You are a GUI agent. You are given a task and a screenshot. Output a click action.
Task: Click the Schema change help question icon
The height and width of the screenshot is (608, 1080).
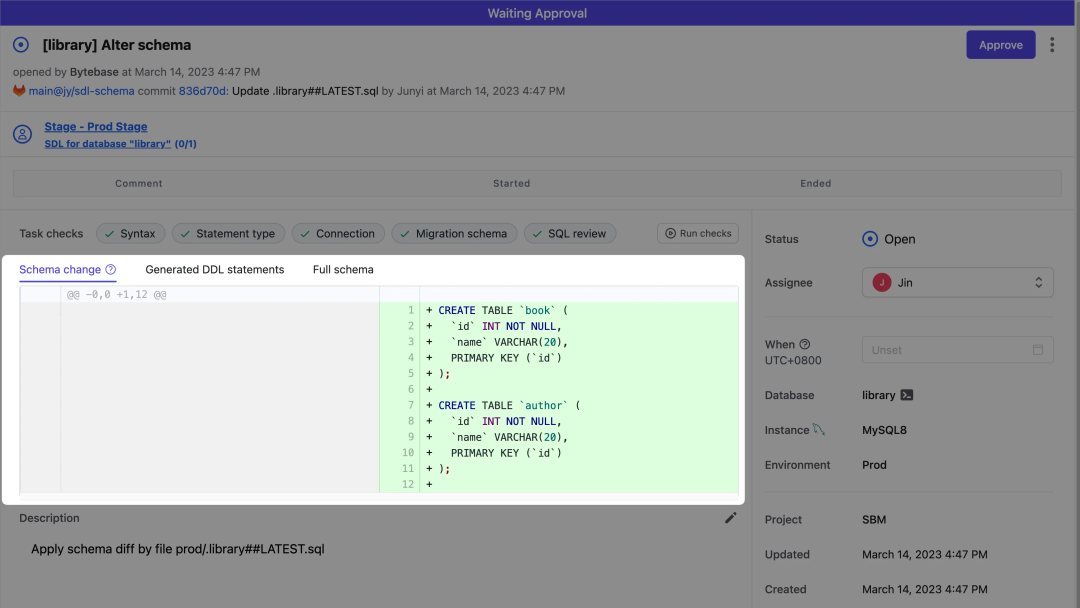pos(110,269)
